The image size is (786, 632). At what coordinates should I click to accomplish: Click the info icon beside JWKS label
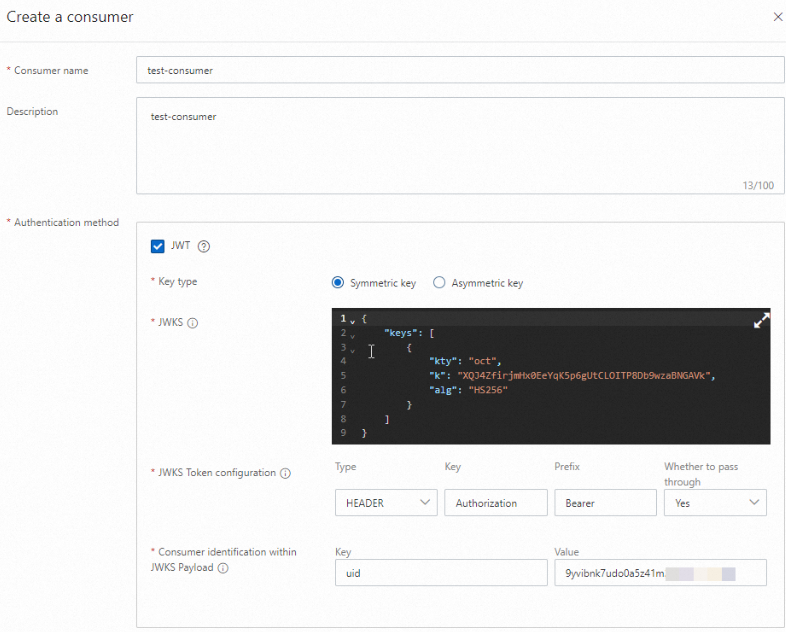point(193,323)
